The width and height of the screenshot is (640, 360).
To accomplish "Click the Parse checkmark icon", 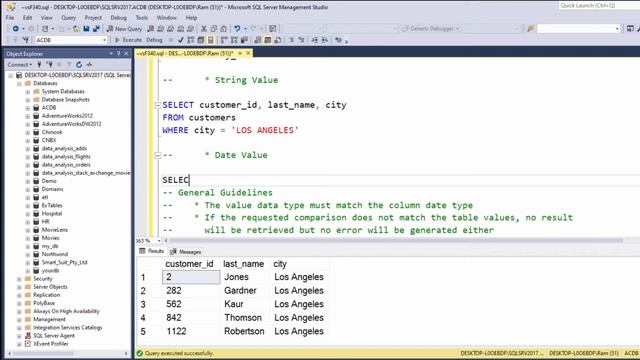I will point(181,40).
